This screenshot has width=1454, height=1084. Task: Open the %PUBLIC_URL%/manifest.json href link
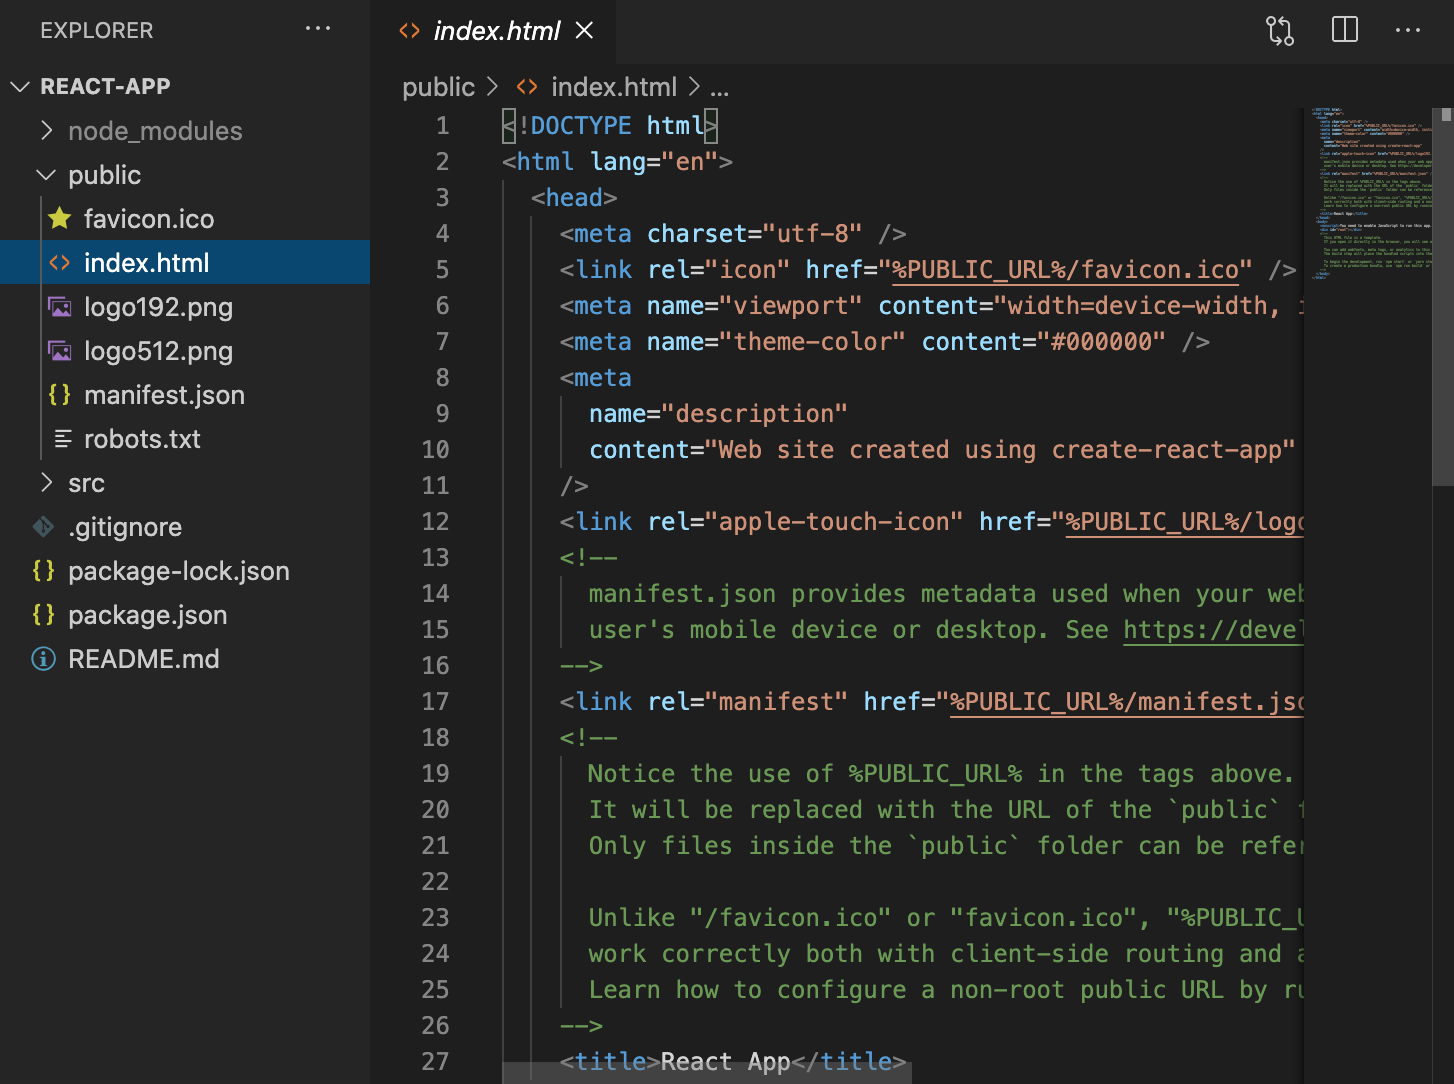[x=1127, y=702]
